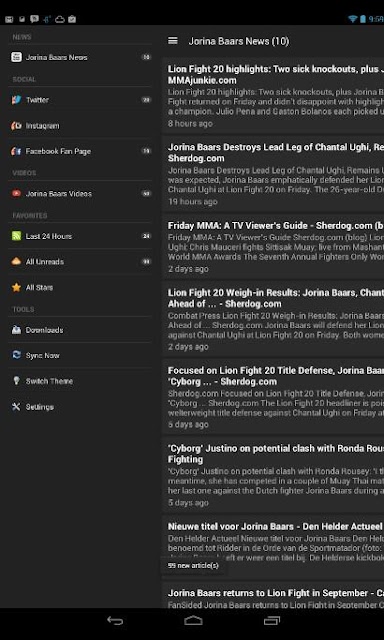Screen dimensions: 384x640
Task: Toggle Switch Theme option
Action: pyautogui.click(x=80, y=381)
